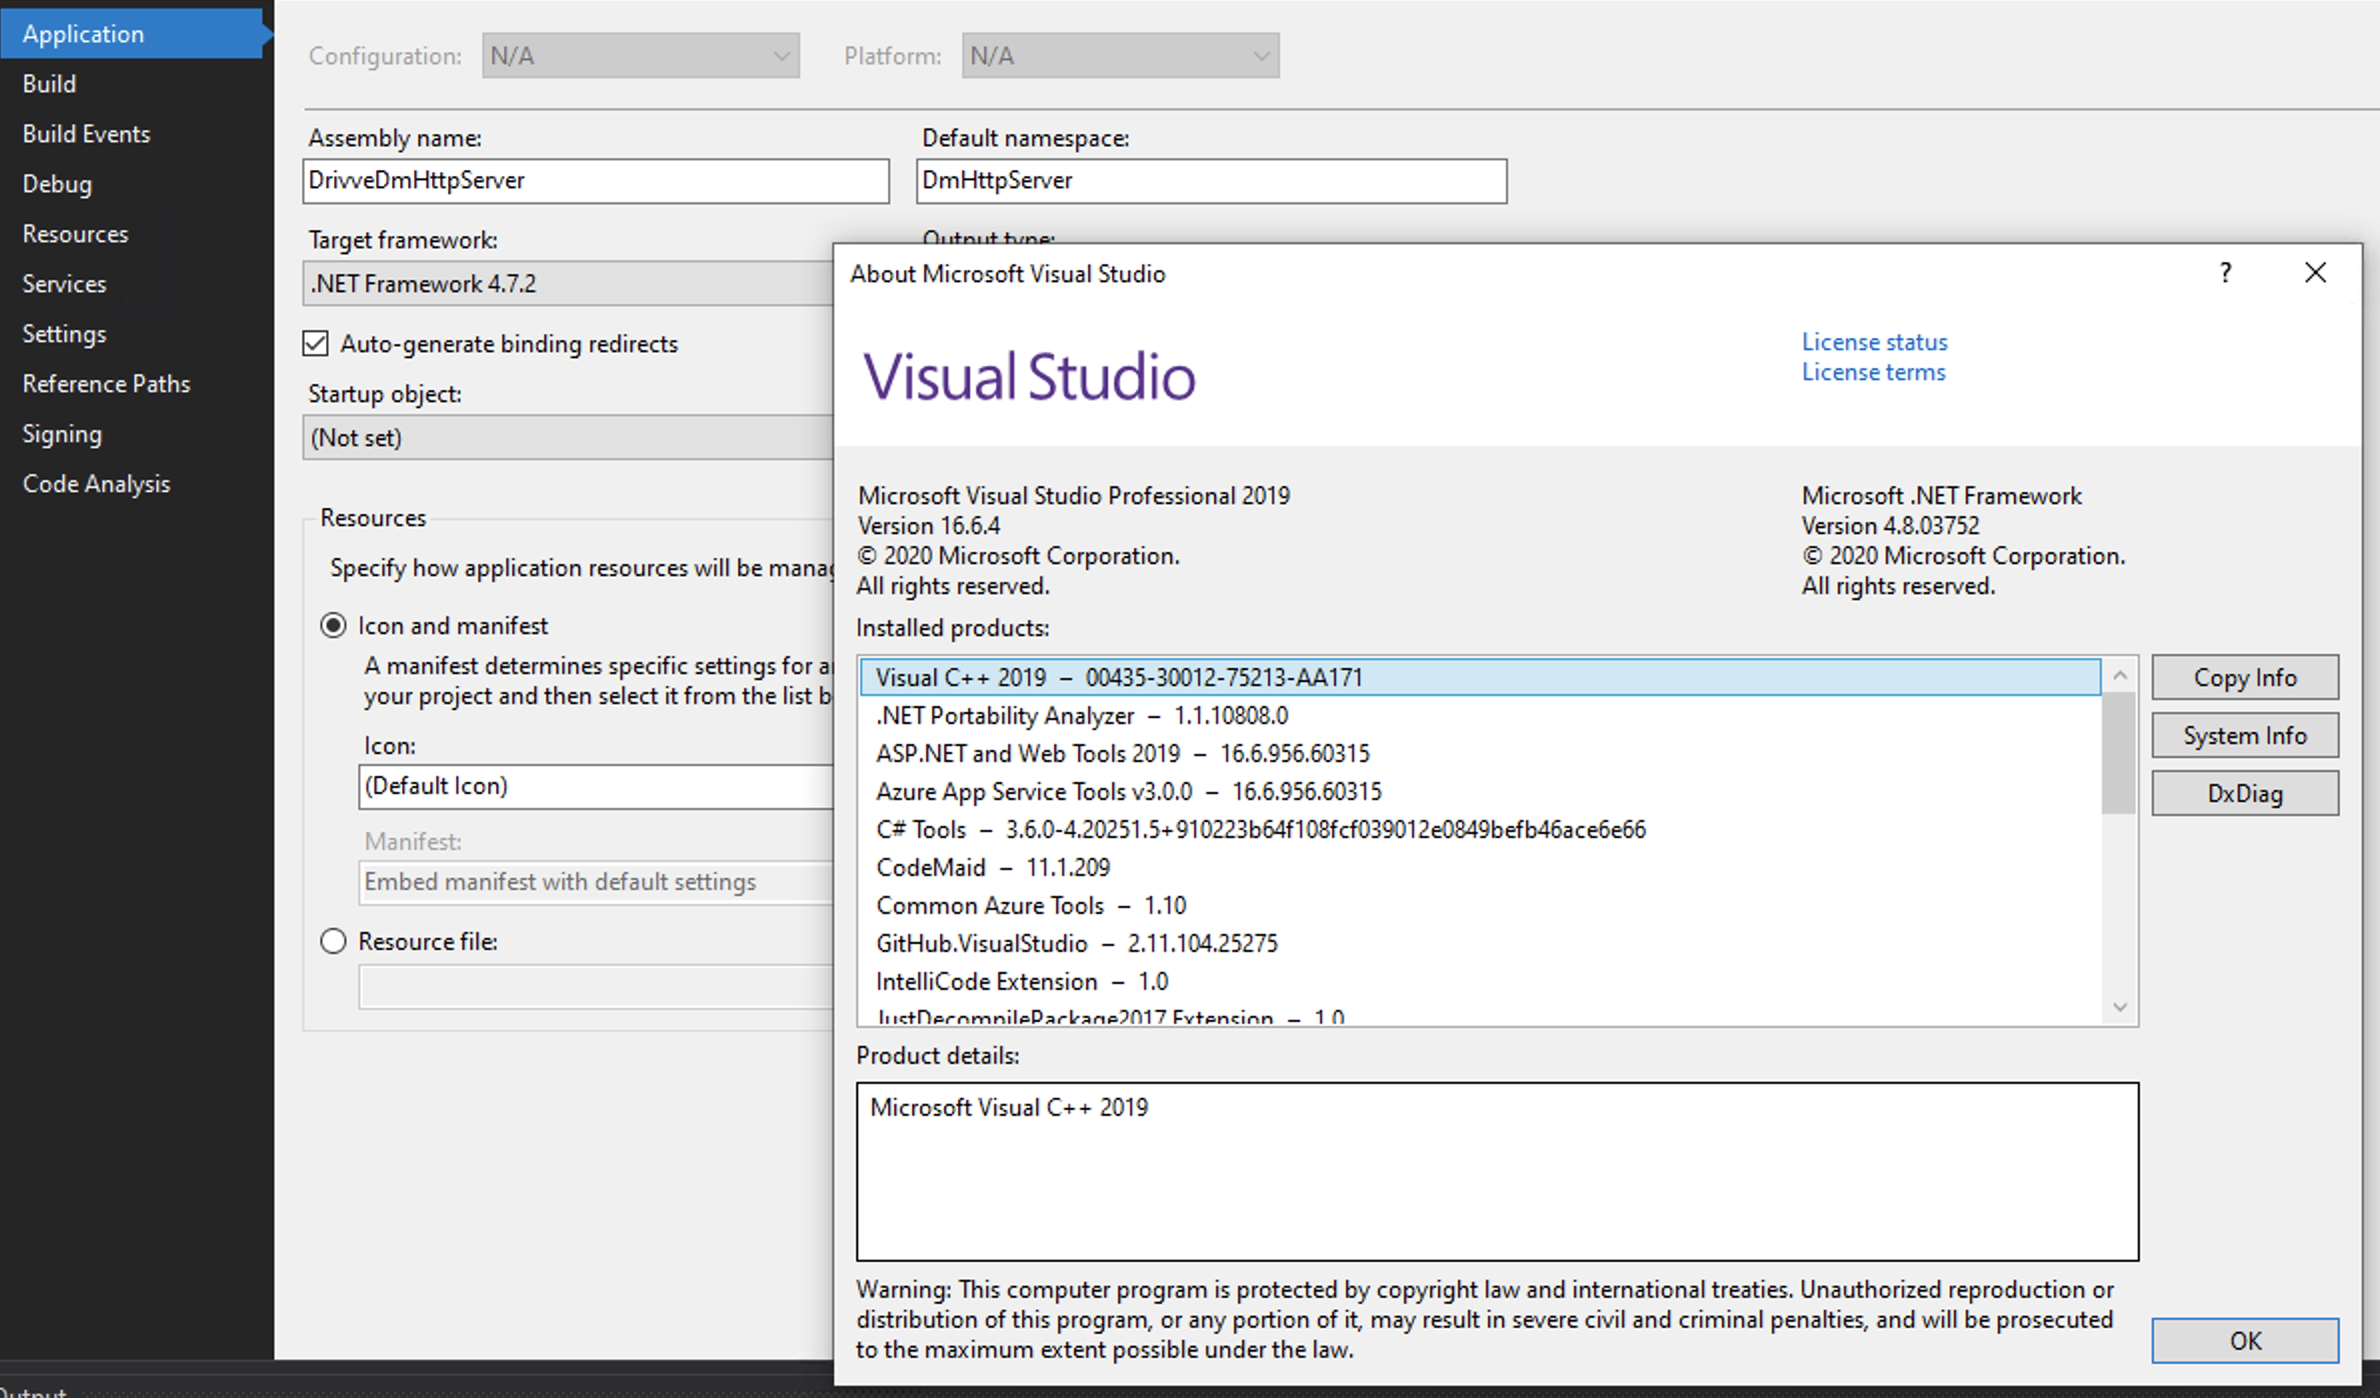Click the System Info button
The image size is (2380, 1398).
[x=2245, y=735]
